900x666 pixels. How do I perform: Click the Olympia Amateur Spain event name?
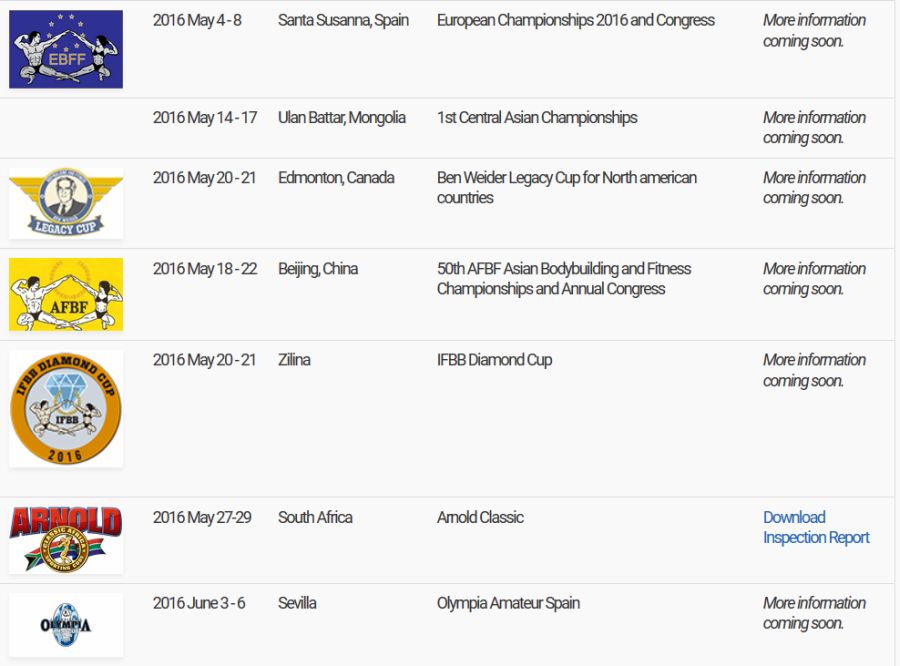click(x=508, y=603)
